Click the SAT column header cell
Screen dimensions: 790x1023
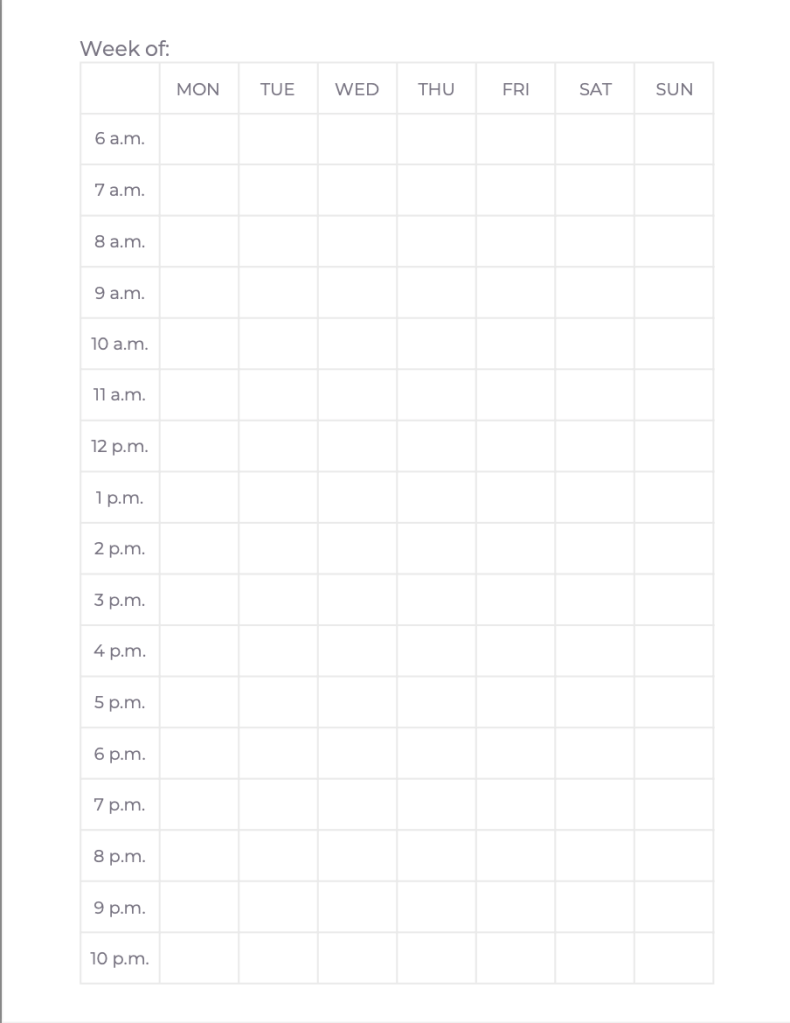[595, 89]
